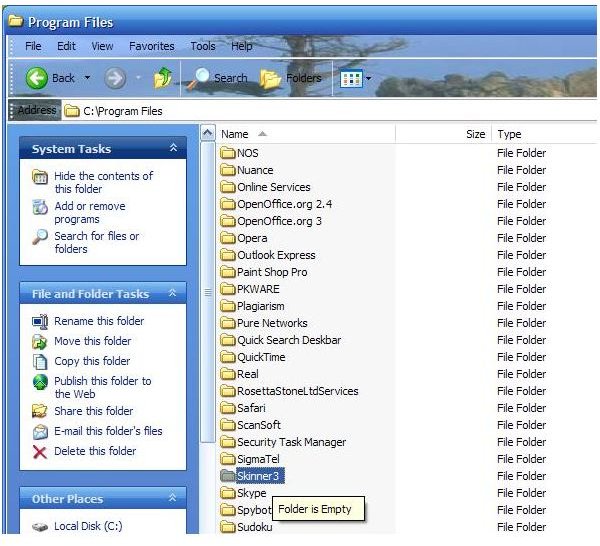Open the View menu
The image size is (600, 546).
[102, 46]
